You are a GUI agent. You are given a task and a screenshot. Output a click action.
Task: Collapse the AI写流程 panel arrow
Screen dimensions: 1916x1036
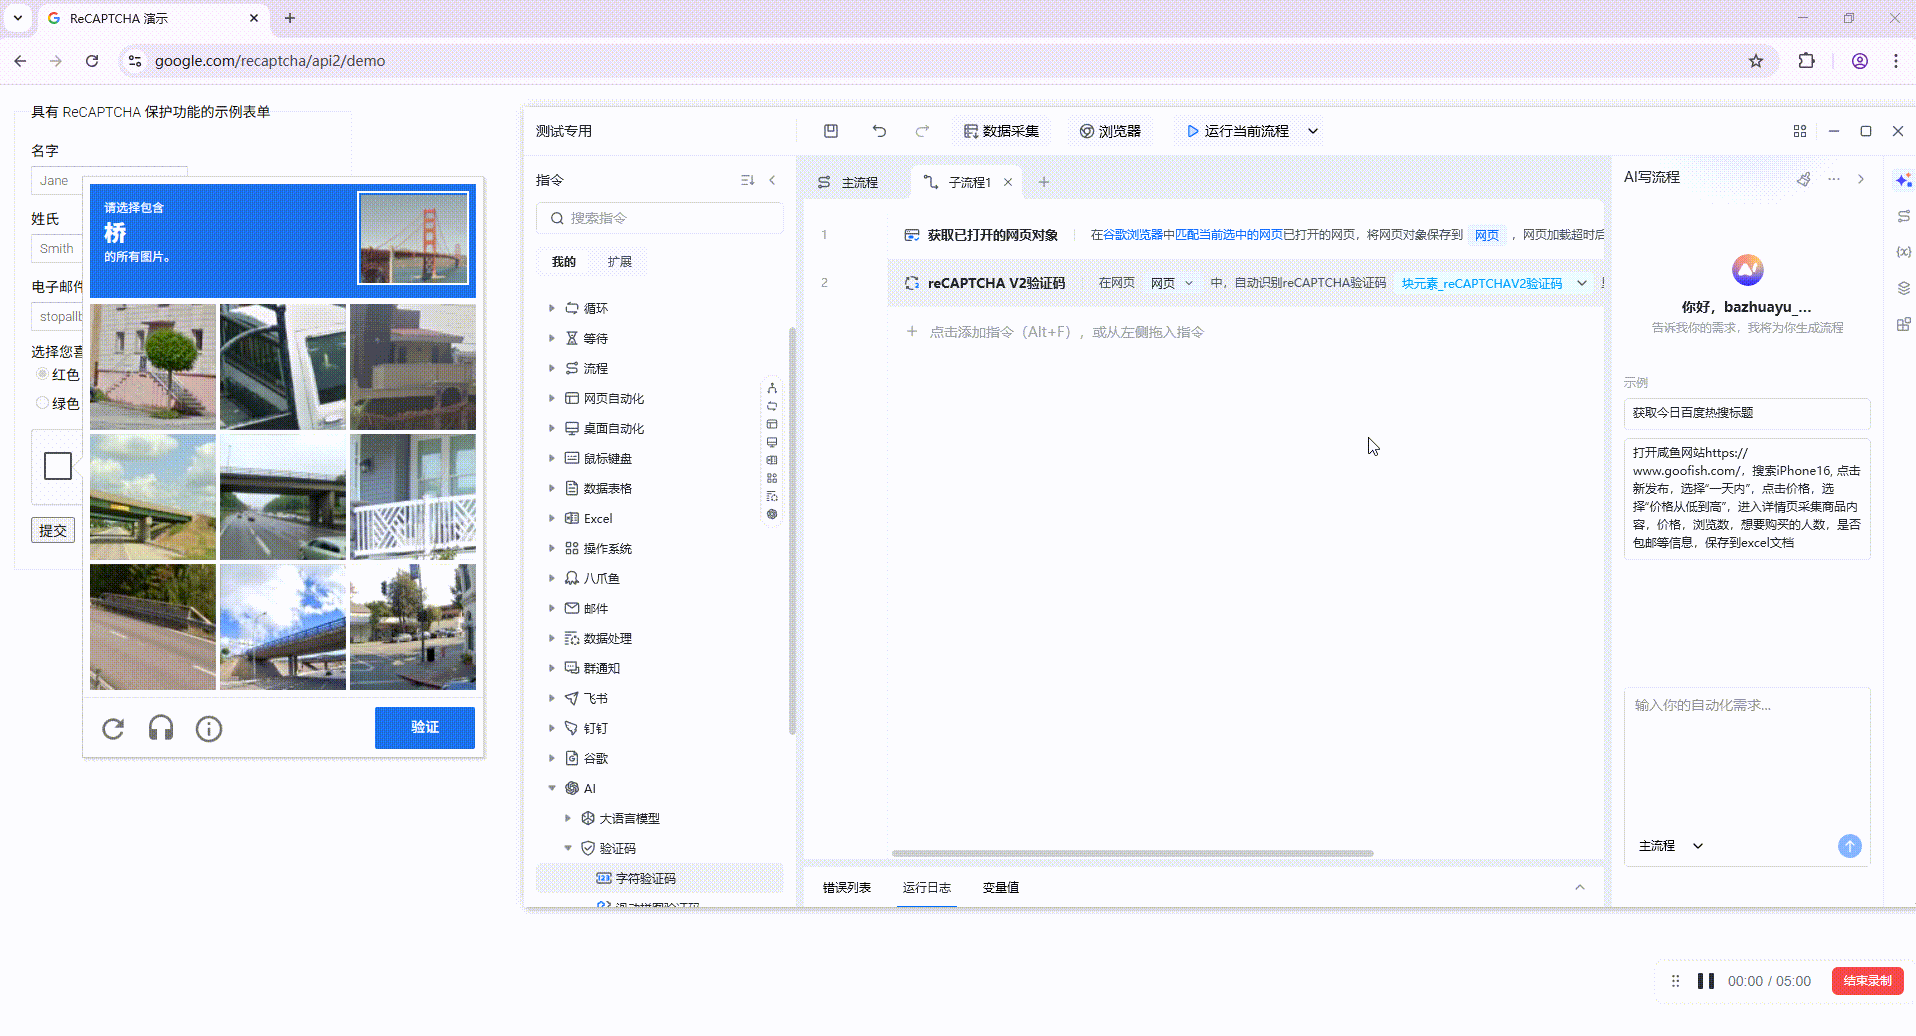coord(1861,179)
